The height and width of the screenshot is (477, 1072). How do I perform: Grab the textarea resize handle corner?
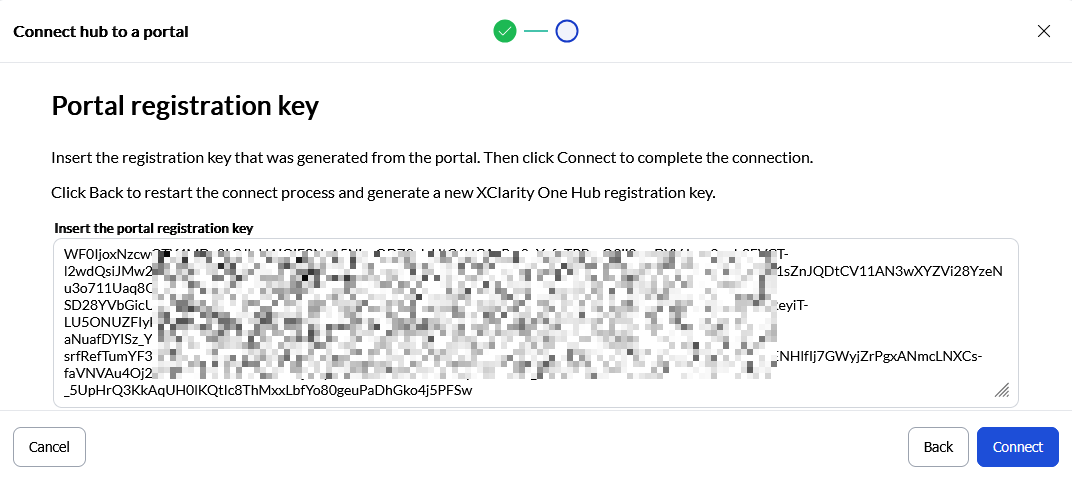(1002, 390)
